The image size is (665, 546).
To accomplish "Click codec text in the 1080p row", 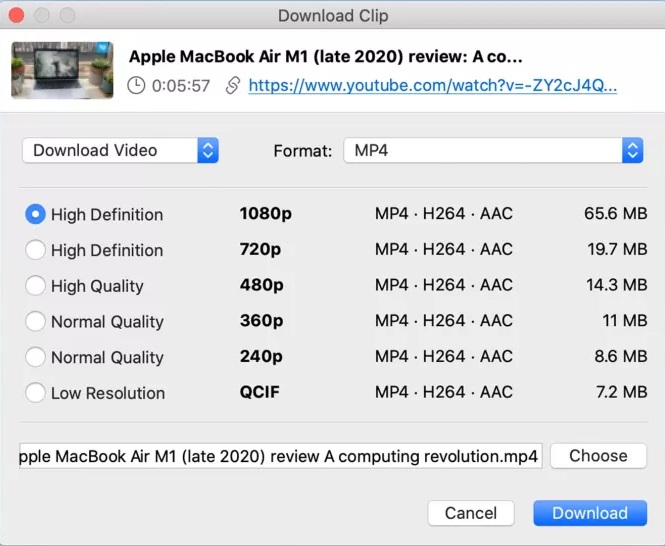I will tap(444, 213).
